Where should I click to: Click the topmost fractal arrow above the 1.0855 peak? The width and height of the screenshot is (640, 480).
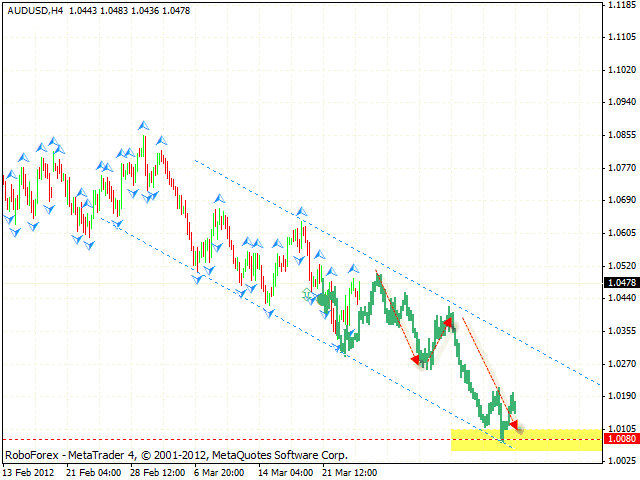pos(143,125)
